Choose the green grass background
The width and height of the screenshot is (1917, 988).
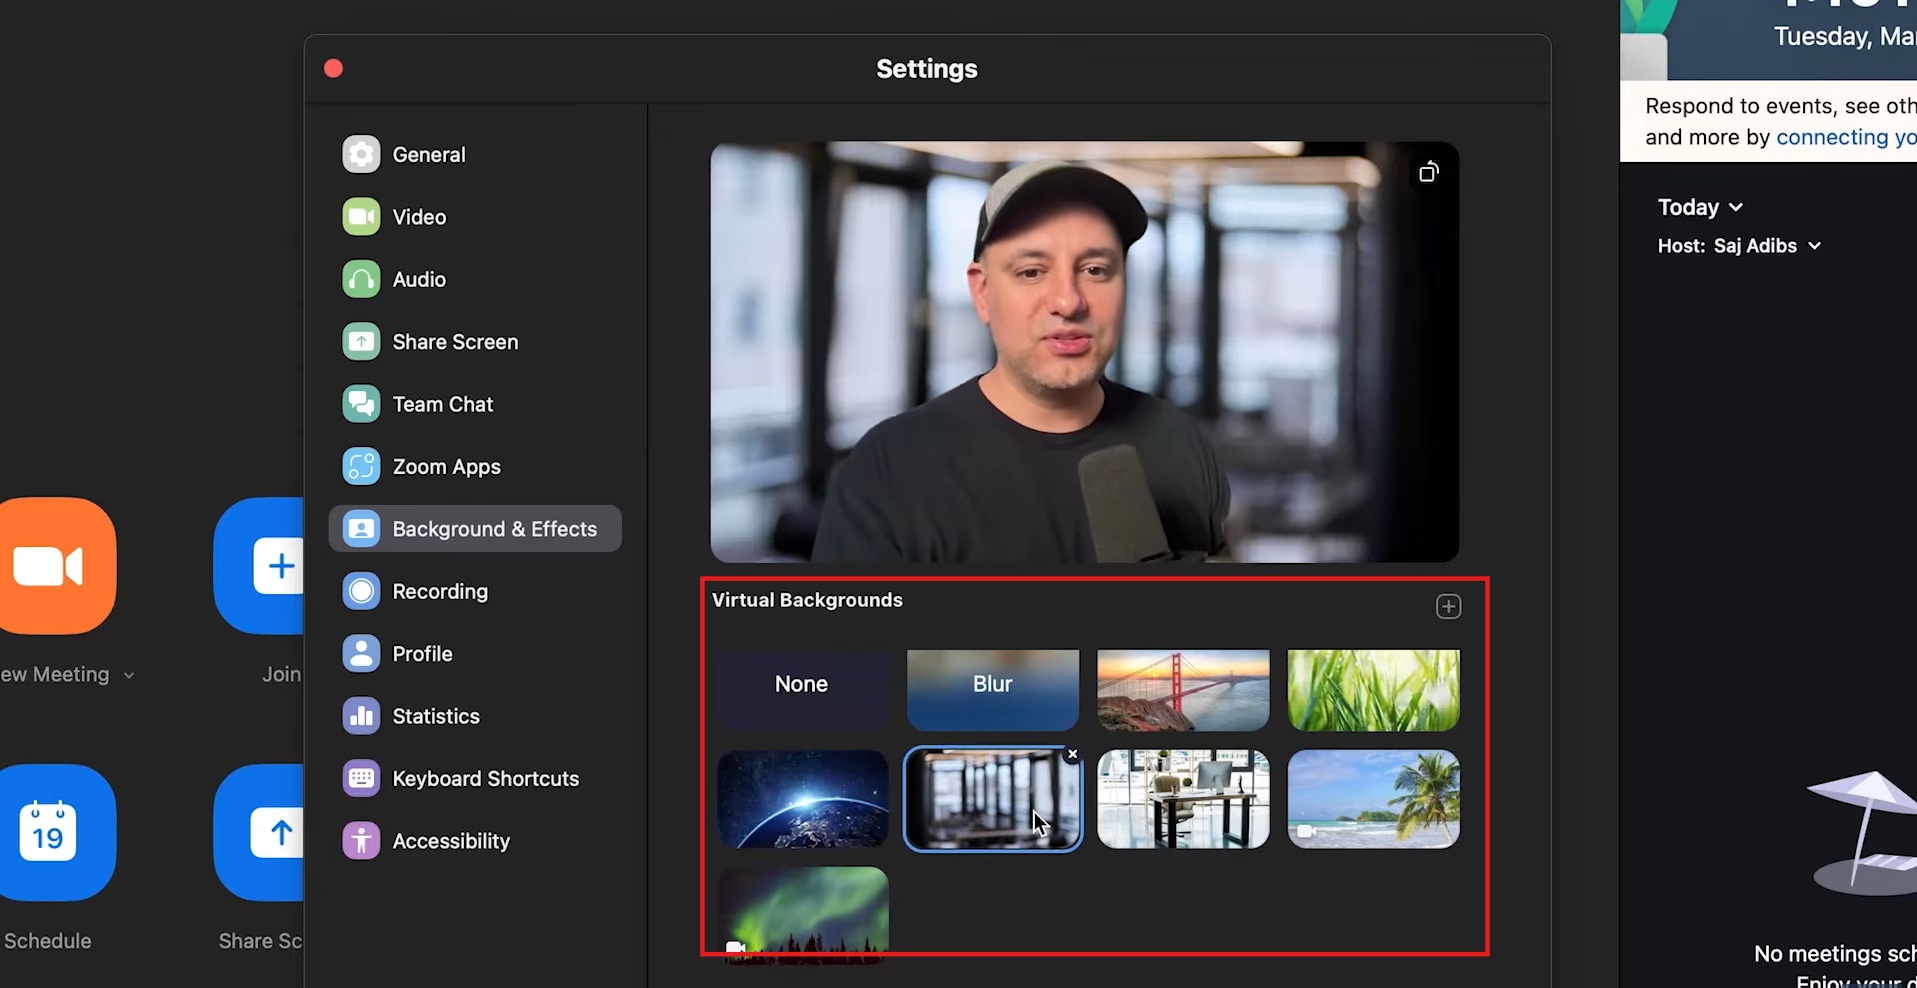tap(1374, 689)
